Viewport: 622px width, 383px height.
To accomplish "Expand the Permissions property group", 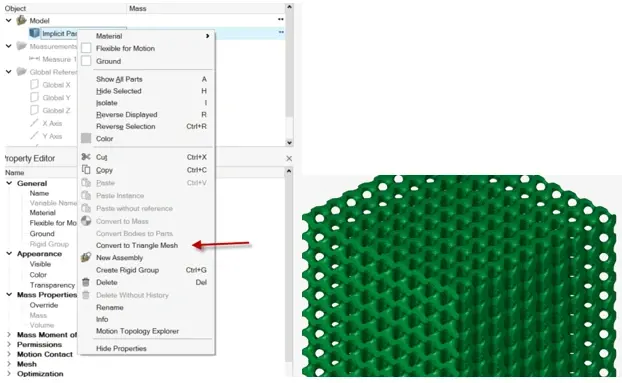I will [x=9, y=344].
